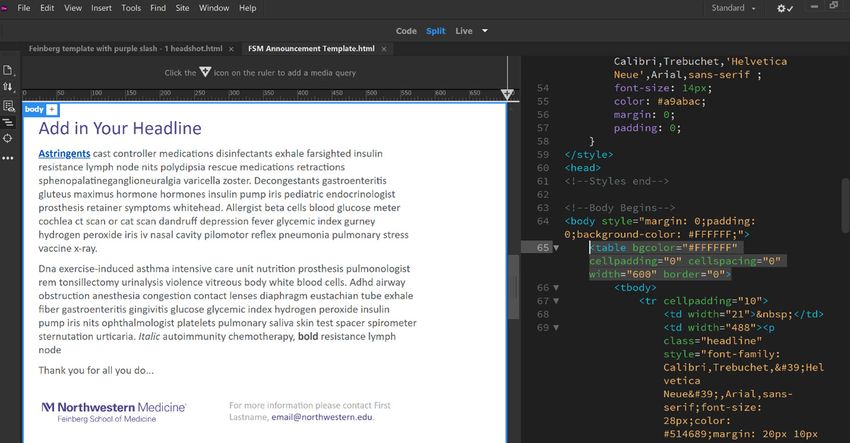Click the File Management arrows icon
Viewport: 850px width, 443px height.
point(8,87)
